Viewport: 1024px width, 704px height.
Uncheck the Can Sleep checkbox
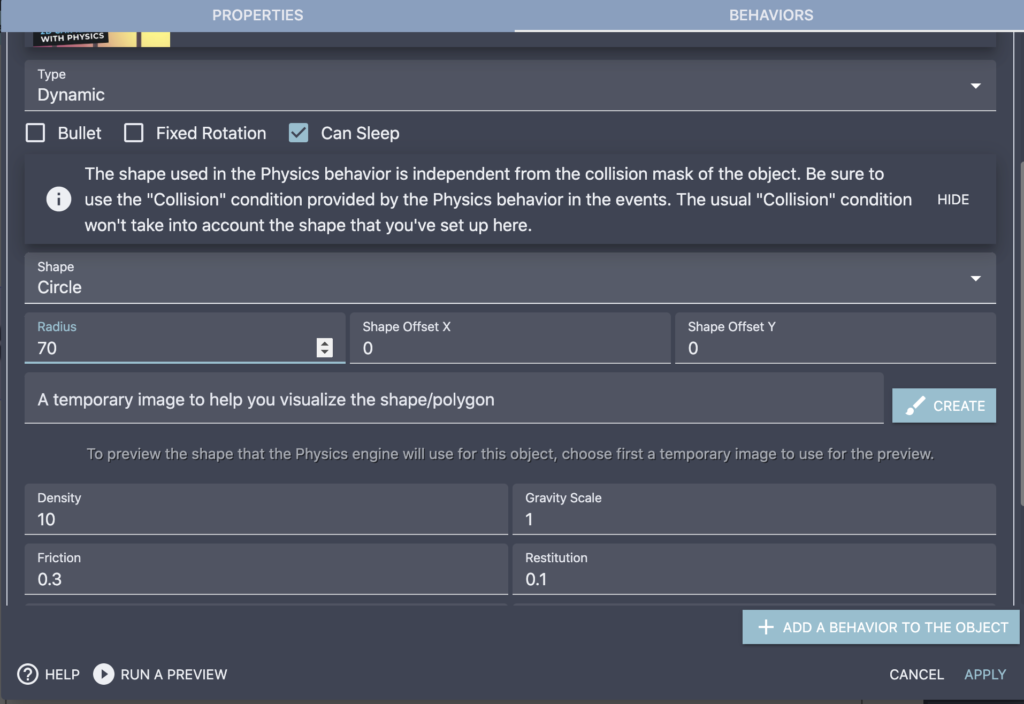(298, 133)
